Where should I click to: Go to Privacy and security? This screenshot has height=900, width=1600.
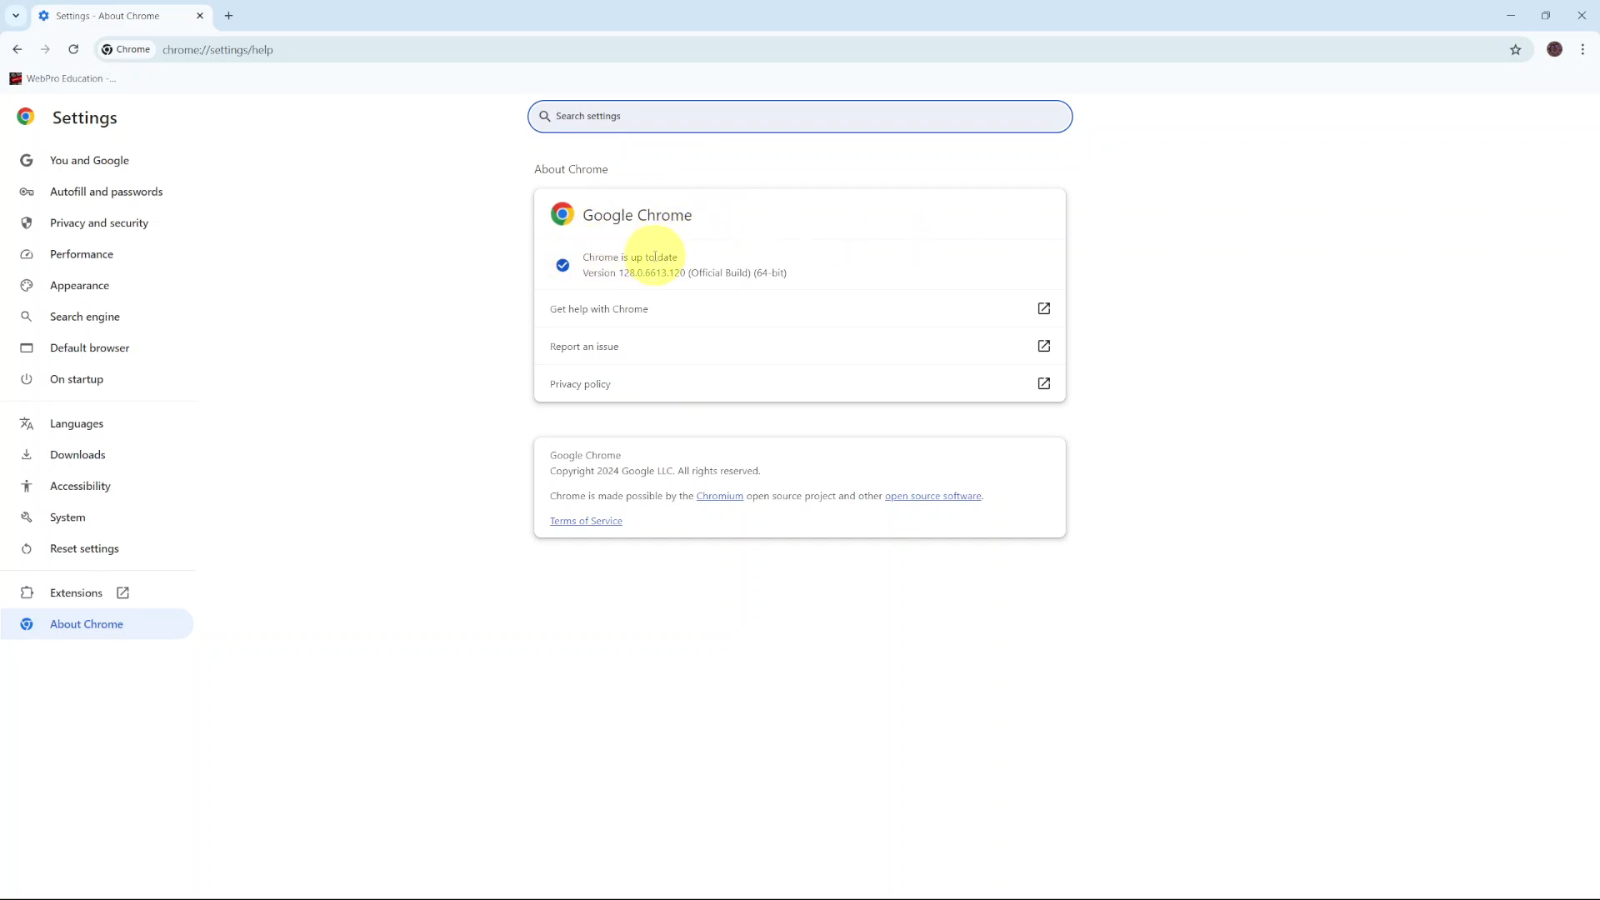tap(98, 223)
